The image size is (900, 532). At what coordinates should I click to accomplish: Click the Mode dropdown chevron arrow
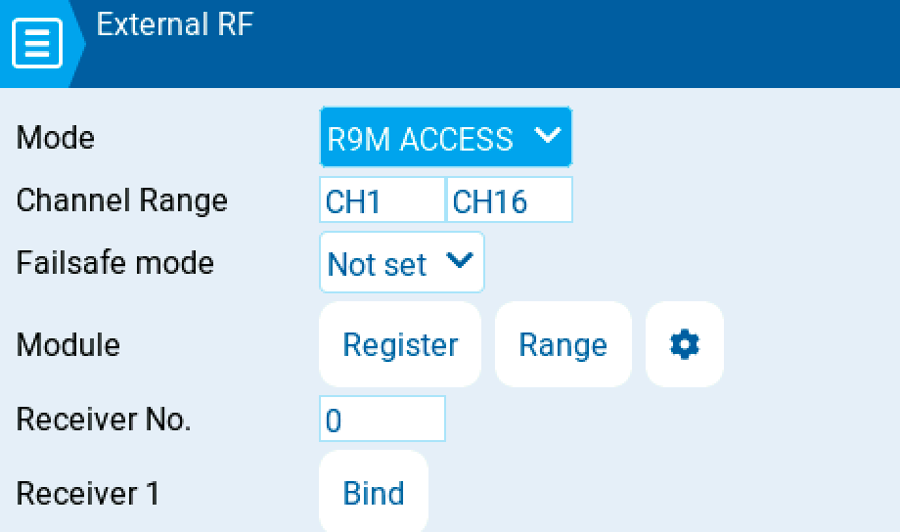click(547, 136)
